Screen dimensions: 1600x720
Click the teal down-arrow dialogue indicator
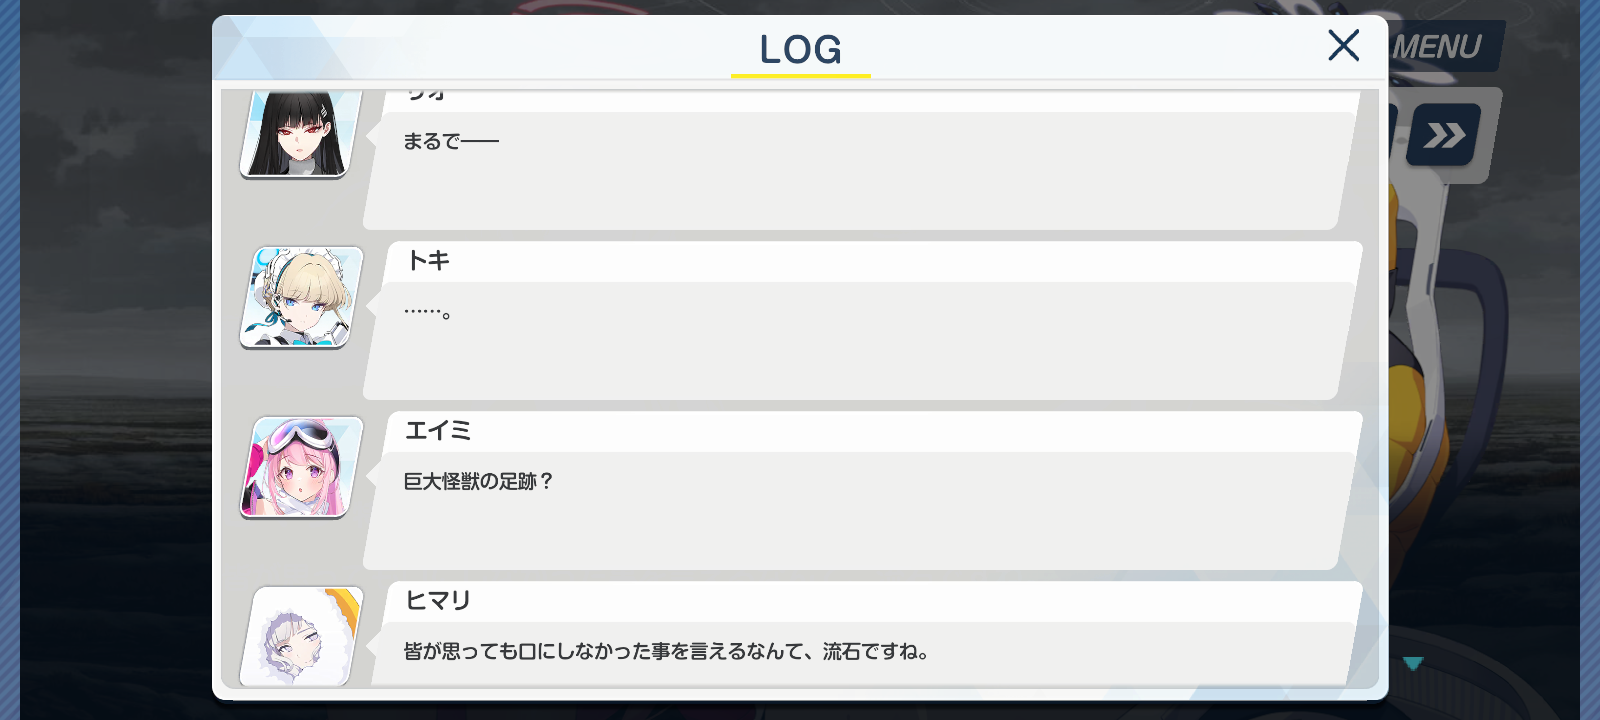[x=1413, y=663]
